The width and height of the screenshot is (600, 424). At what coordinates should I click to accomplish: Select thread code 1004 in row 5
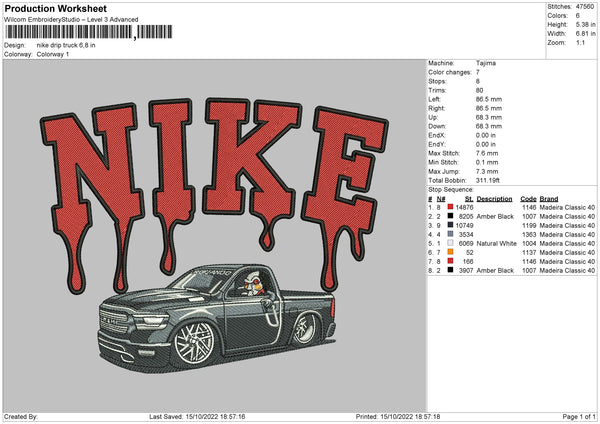(x=529, y=243)
